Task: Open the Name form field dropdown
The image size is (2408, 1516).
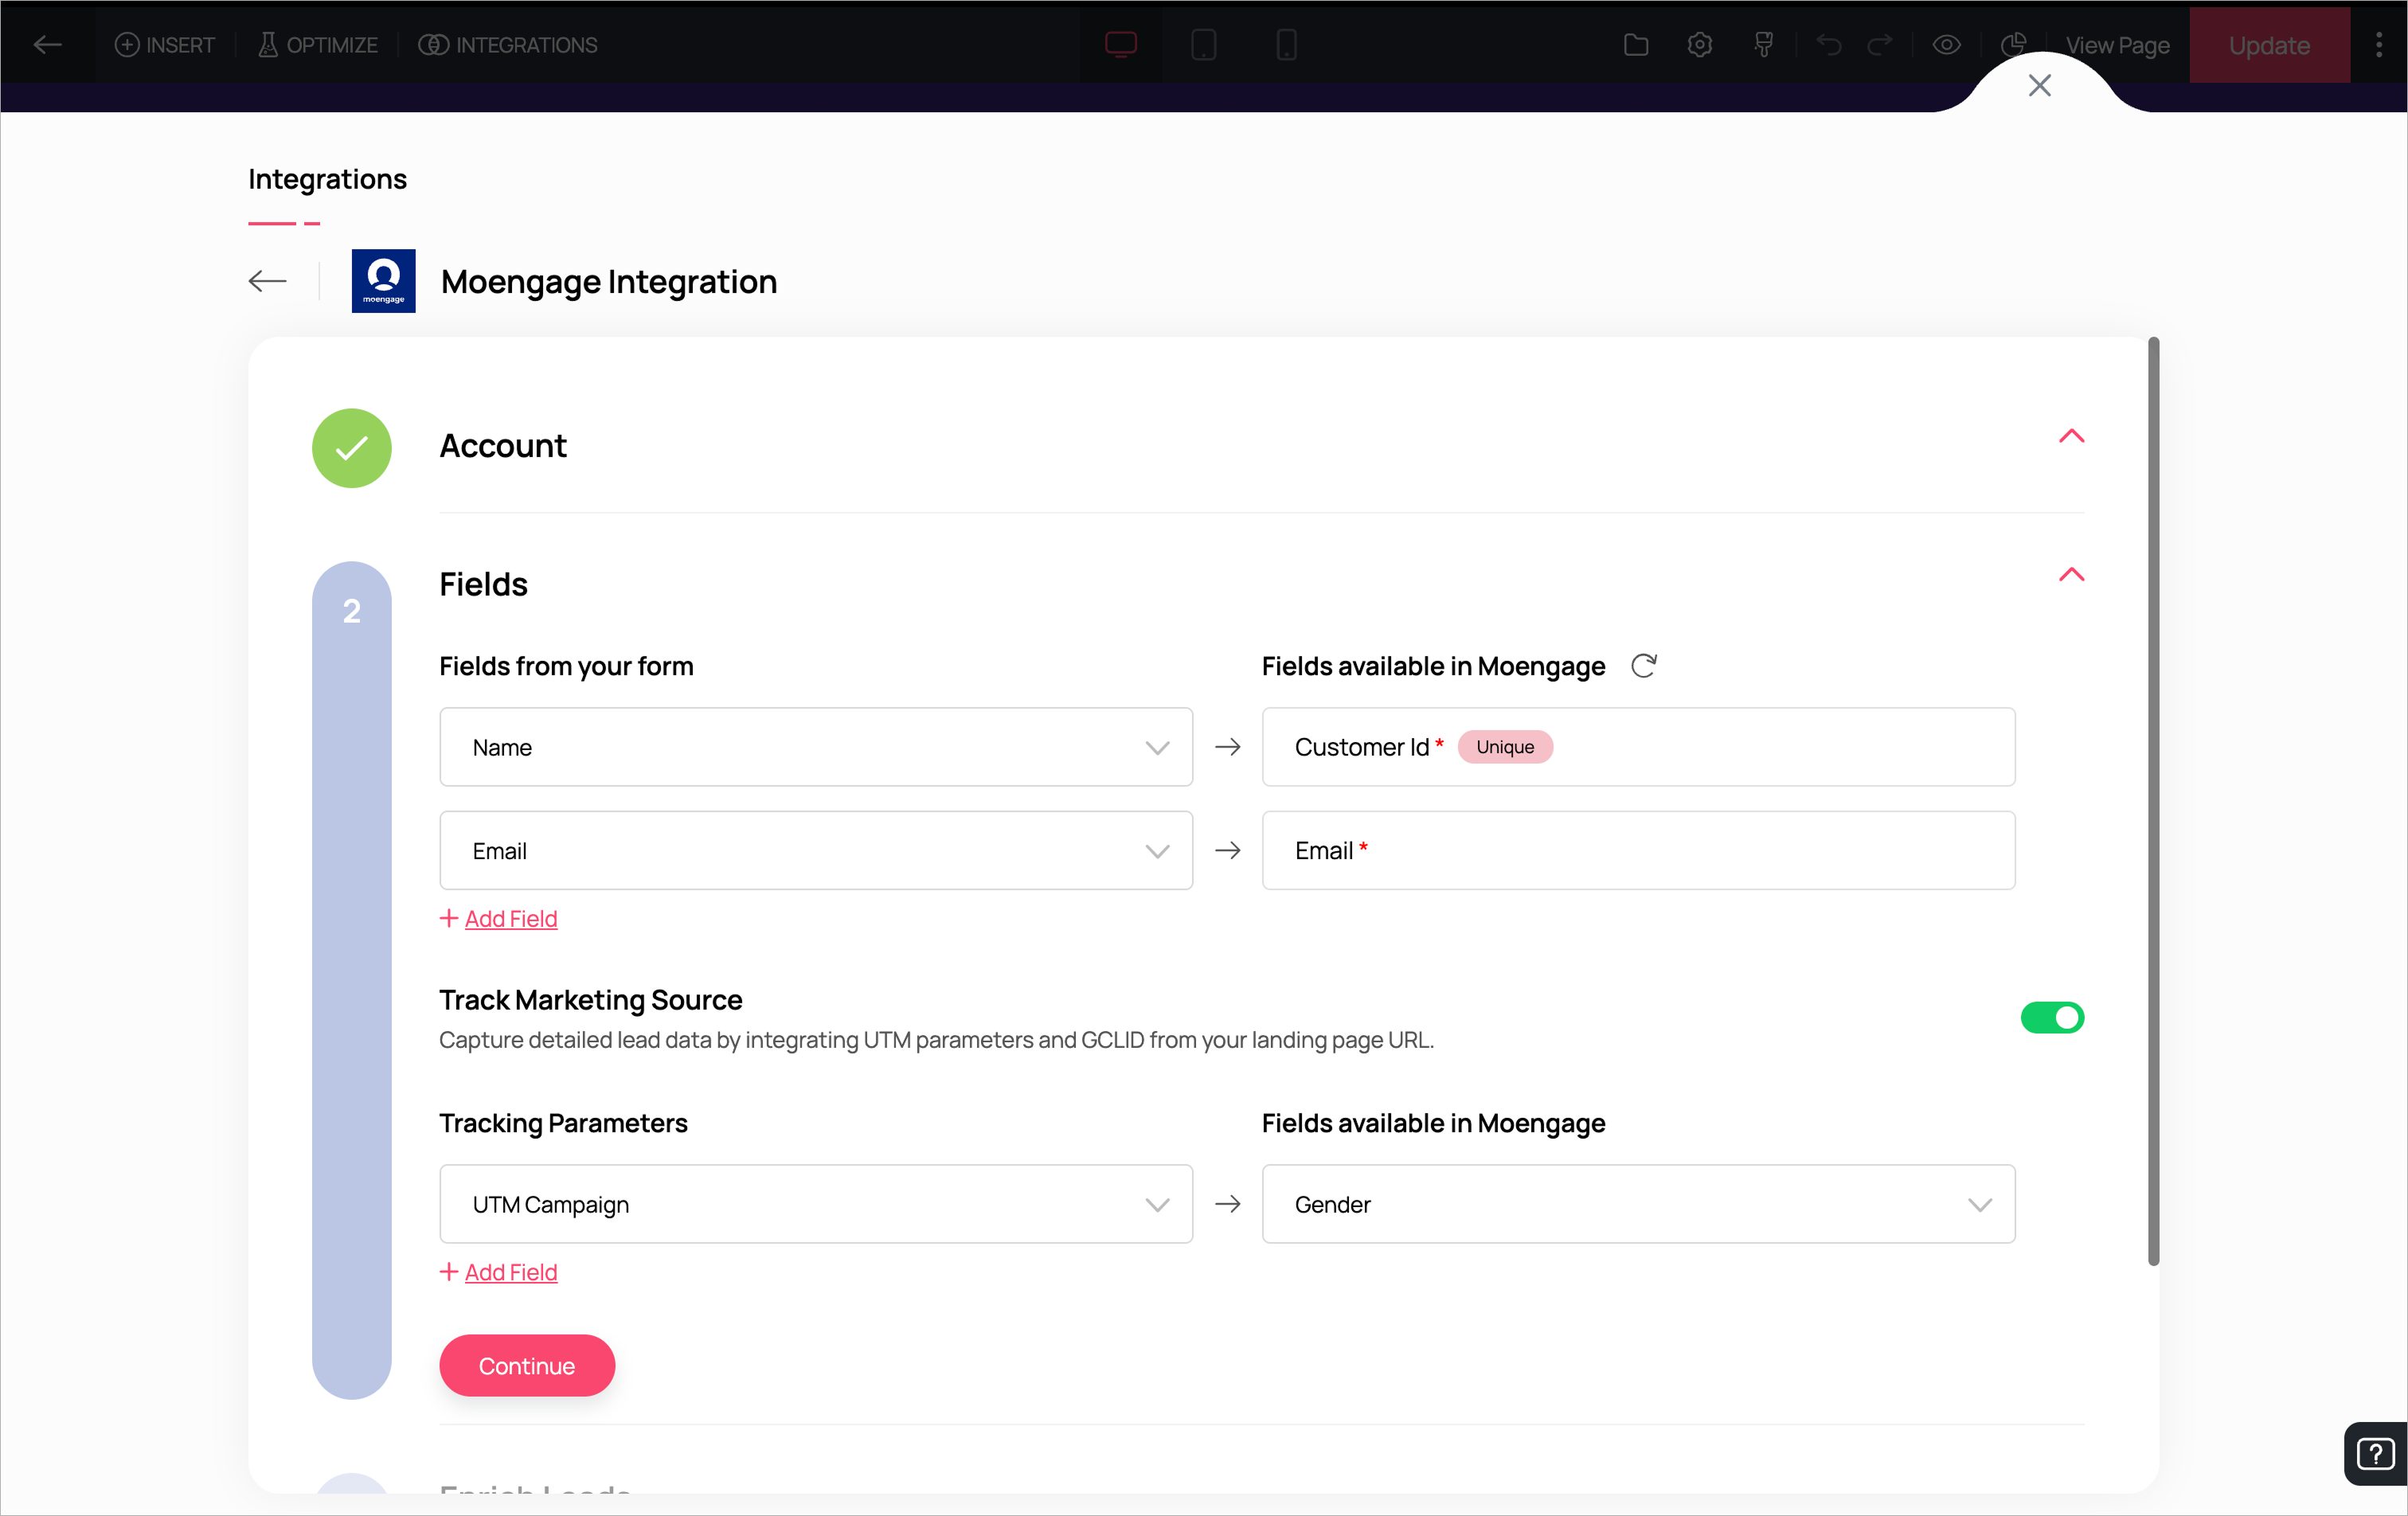Action: [x=815, y=747]
